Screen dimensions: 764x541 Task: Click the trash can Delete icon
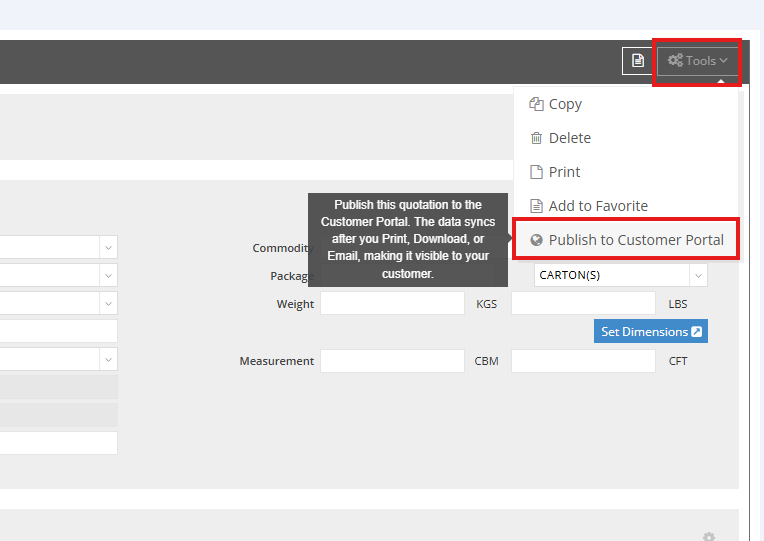point(536,138)
